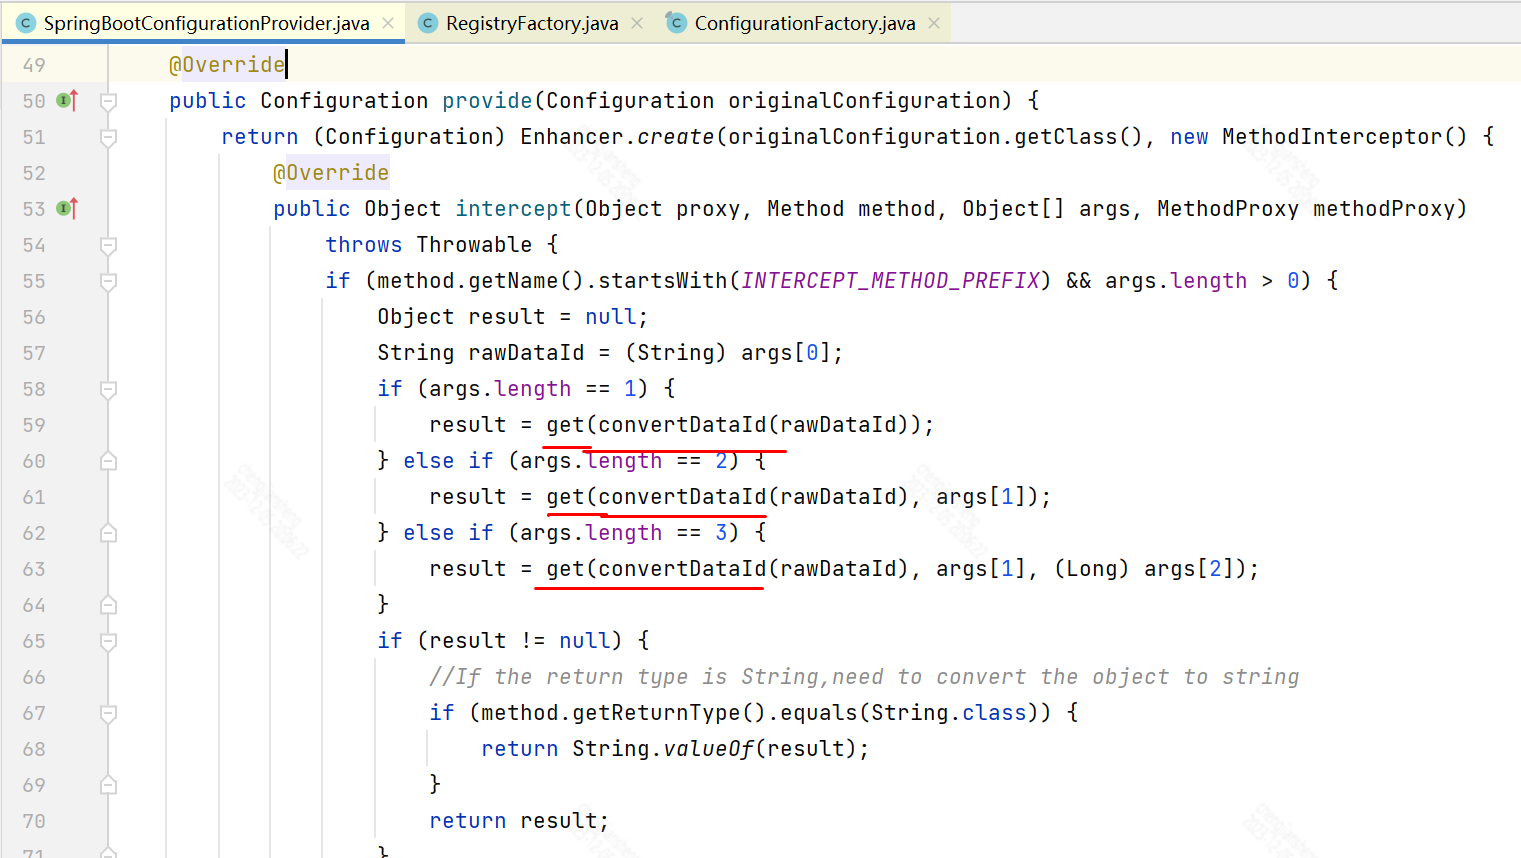Image resolution: width=1521 pixels, height=858 pixels.
Task: Open the RegistryFactory.java tab
Action: pyautogui.click(x=532, y=23)
